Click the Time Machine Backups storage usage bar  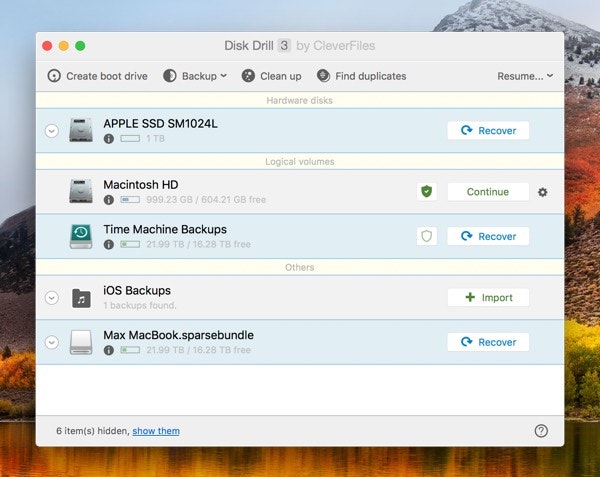tap(130, 244)
